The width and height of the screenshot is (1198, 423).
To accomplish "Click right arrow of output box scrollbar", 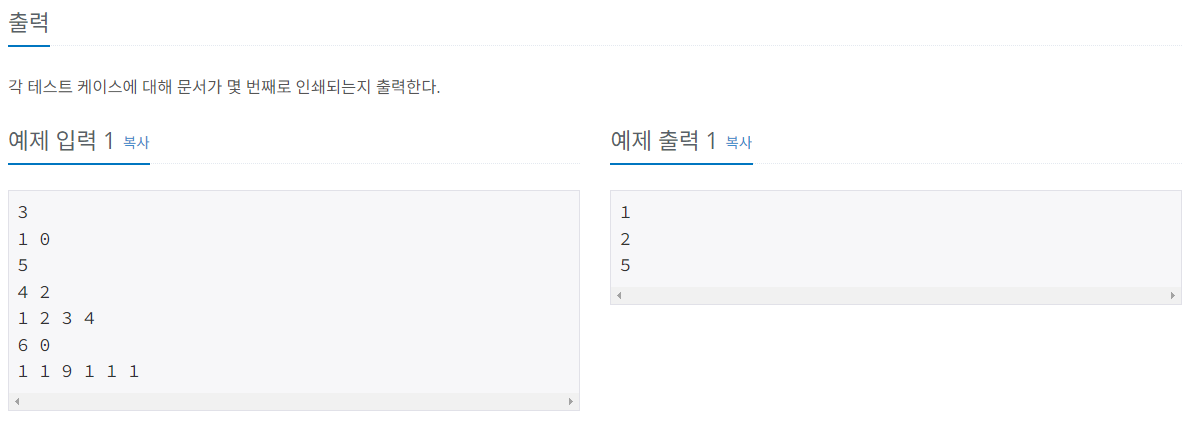I will 1172,295.
